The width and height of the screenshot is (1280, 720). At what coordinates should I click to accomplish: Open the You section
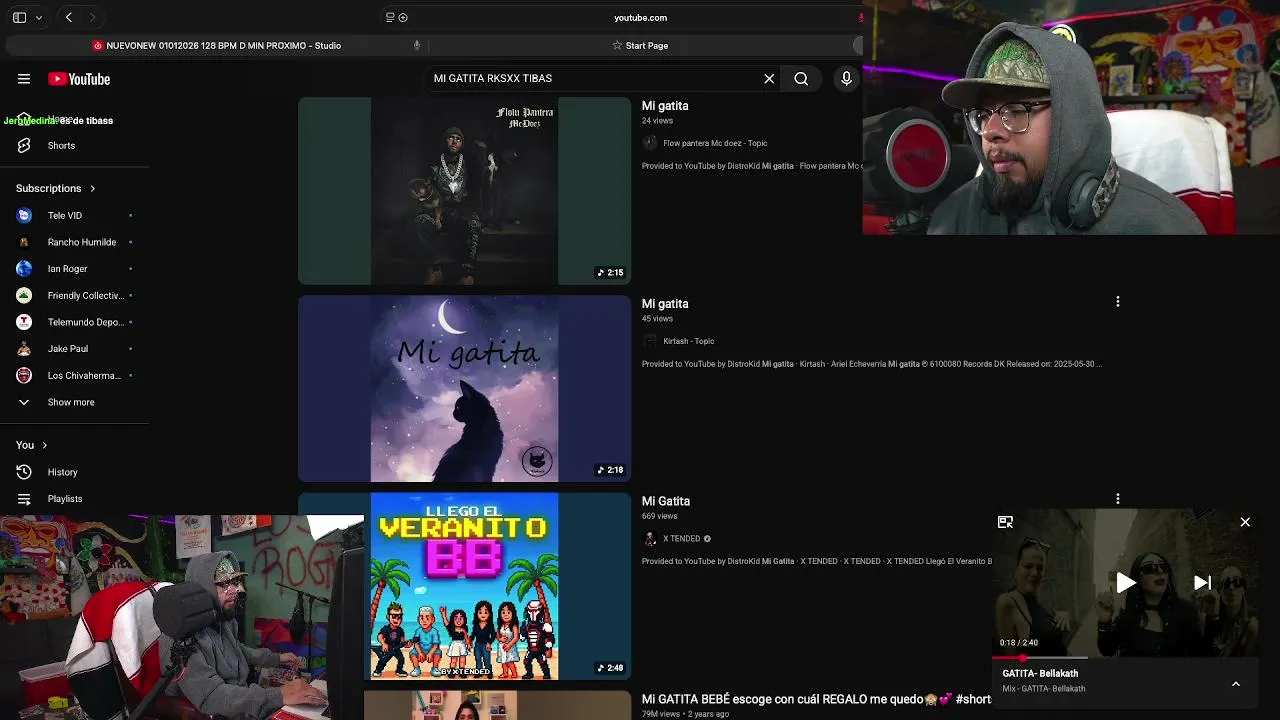(31, 445)
